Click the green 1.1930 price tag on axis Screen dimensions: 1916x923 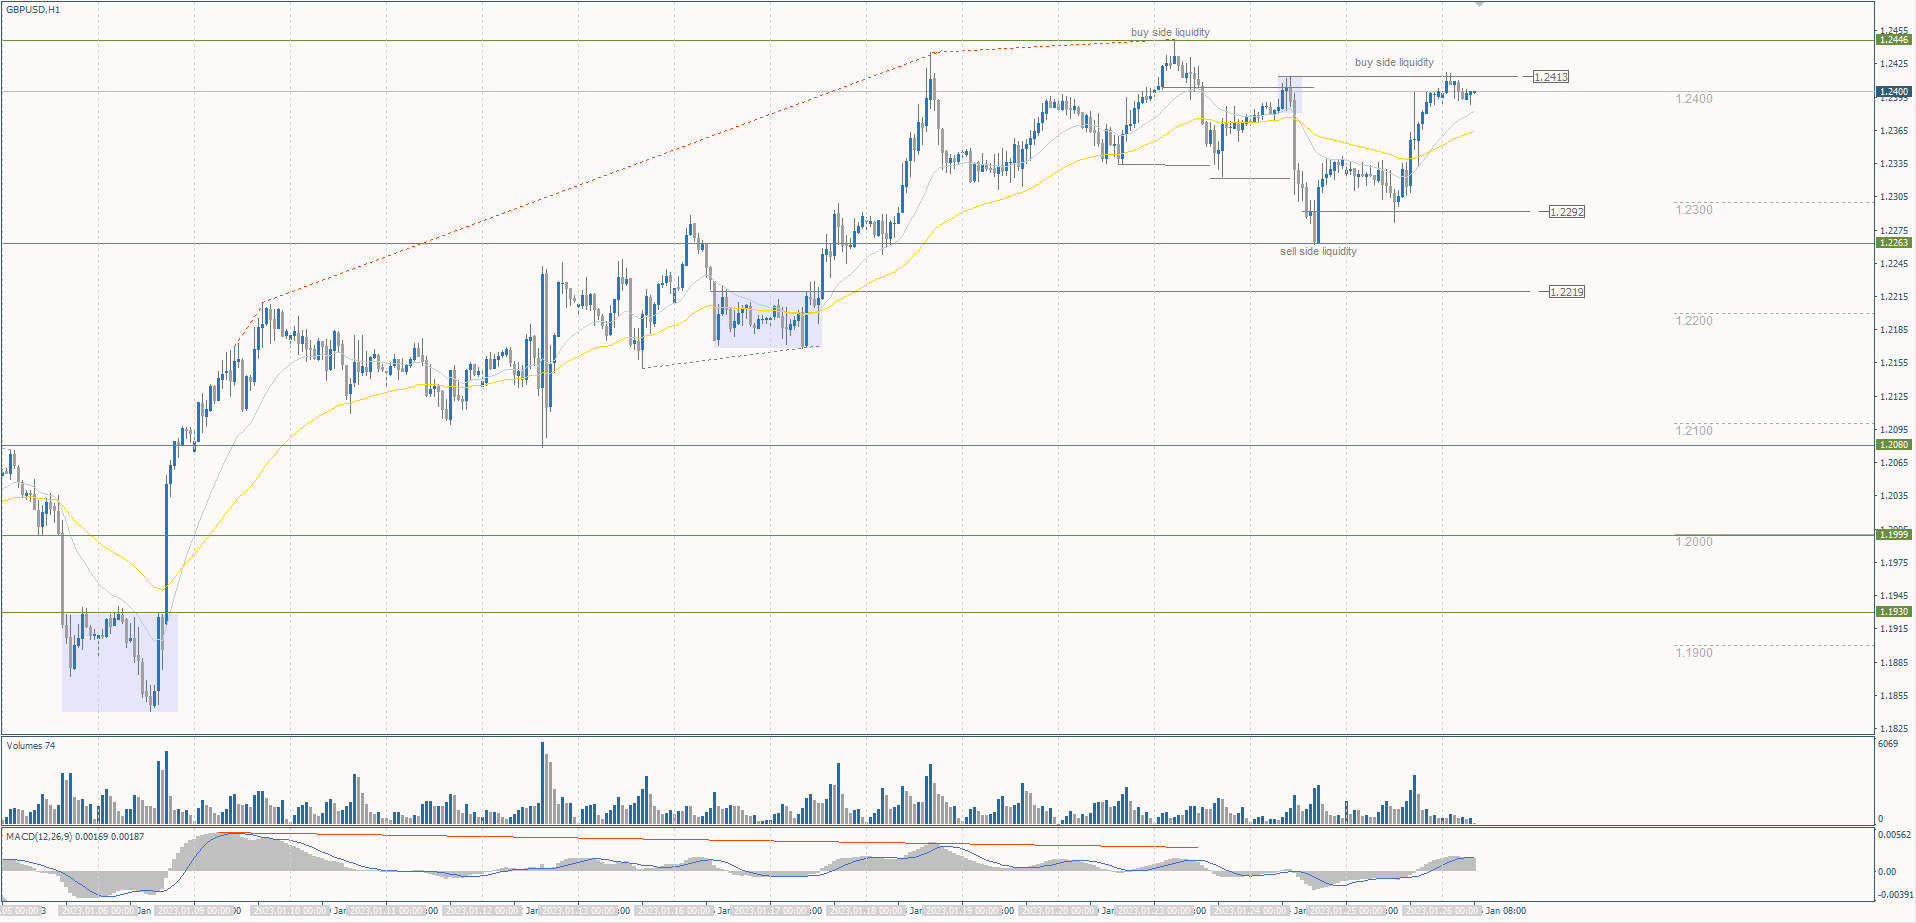click(1894, 612)
